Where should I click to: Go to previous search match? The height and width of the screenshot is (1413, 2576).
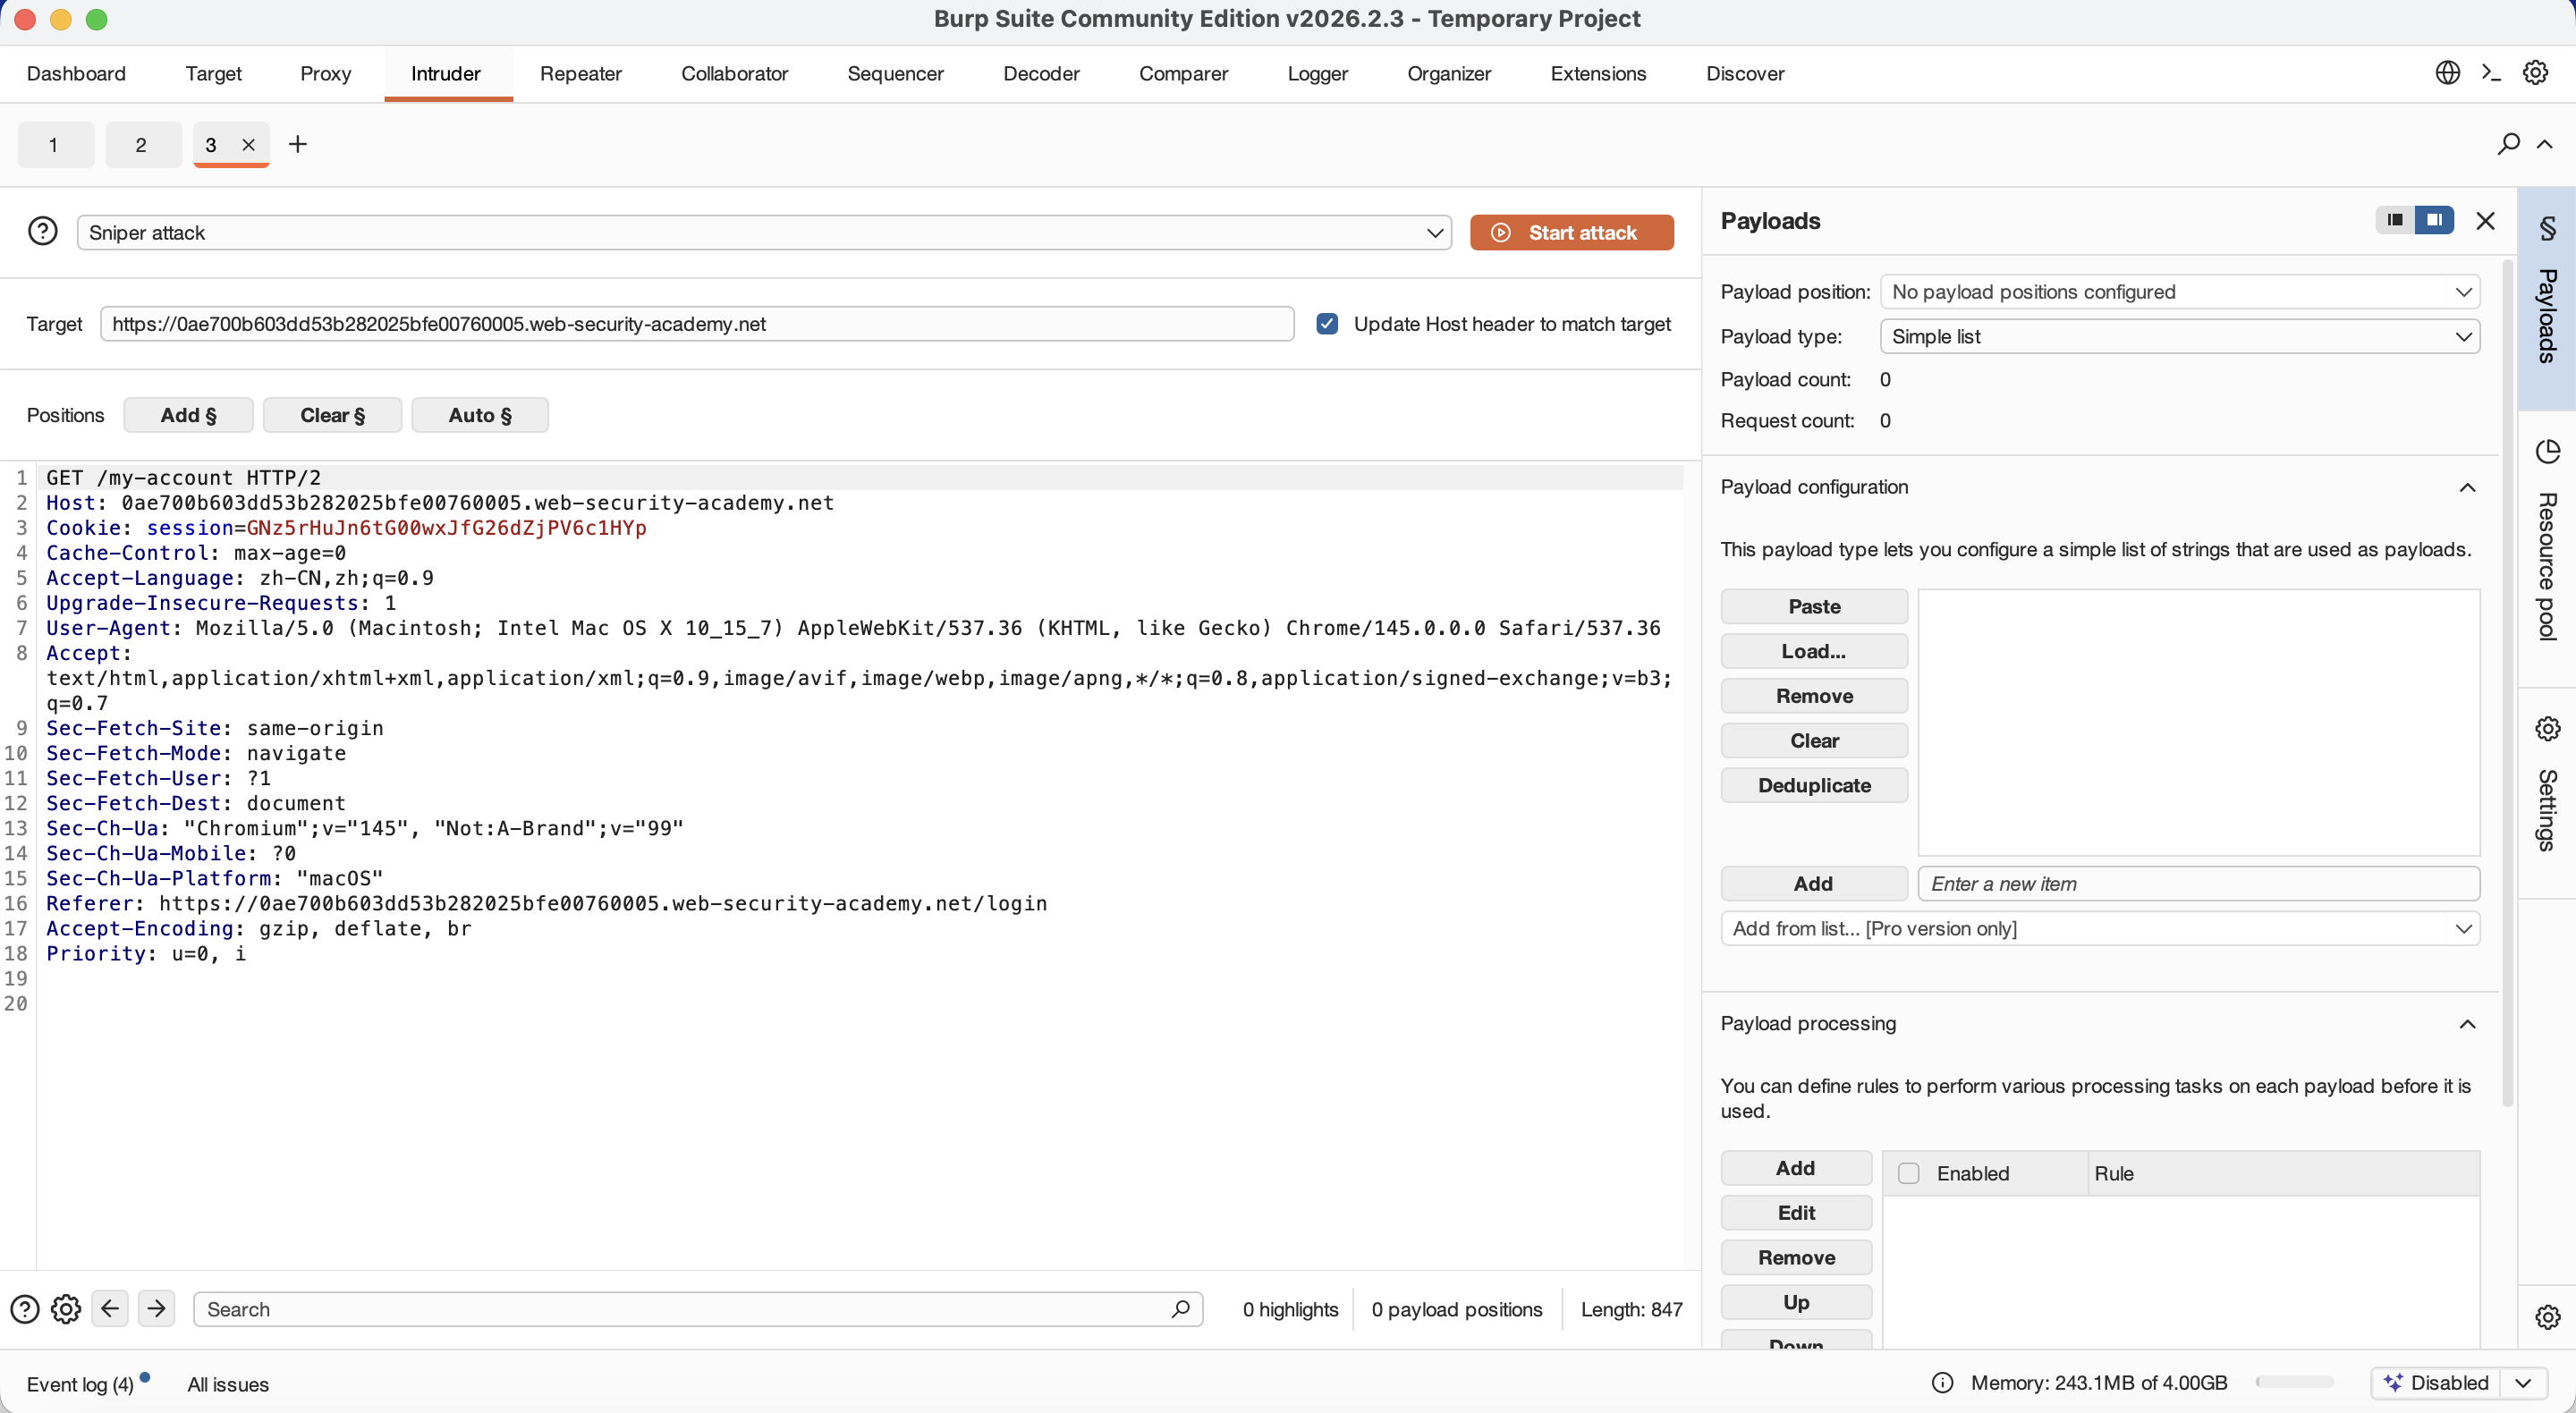click(x=110, y=1308)
